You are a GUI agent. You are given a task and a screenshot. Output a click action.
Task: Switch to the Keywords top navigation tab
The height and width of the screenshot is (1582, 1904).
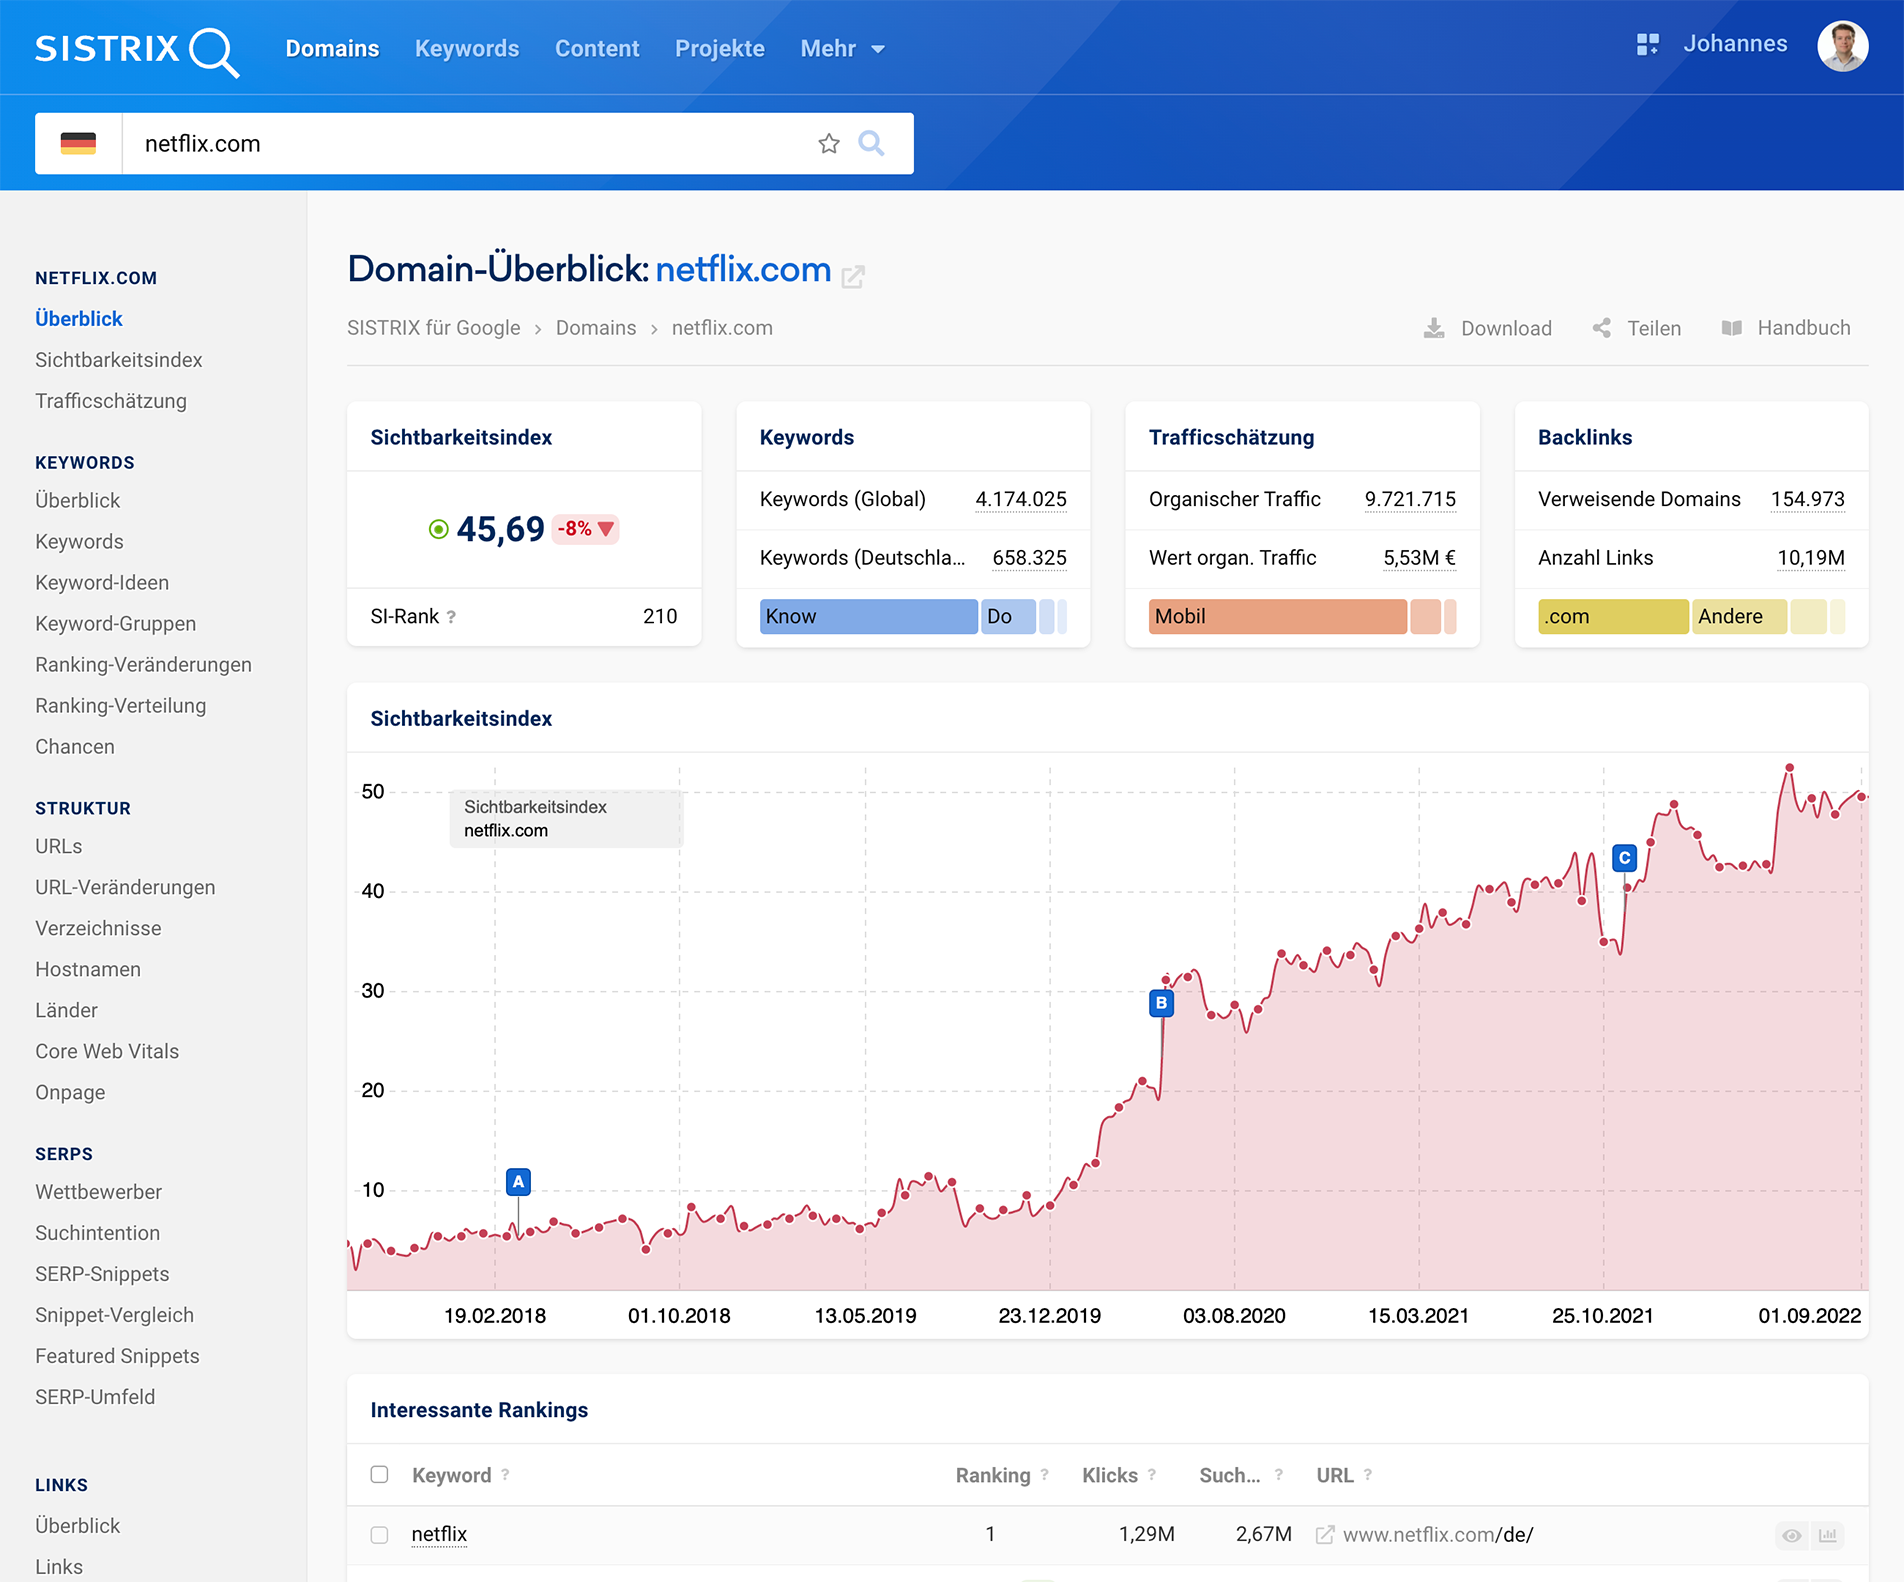[x=467, y=49]
